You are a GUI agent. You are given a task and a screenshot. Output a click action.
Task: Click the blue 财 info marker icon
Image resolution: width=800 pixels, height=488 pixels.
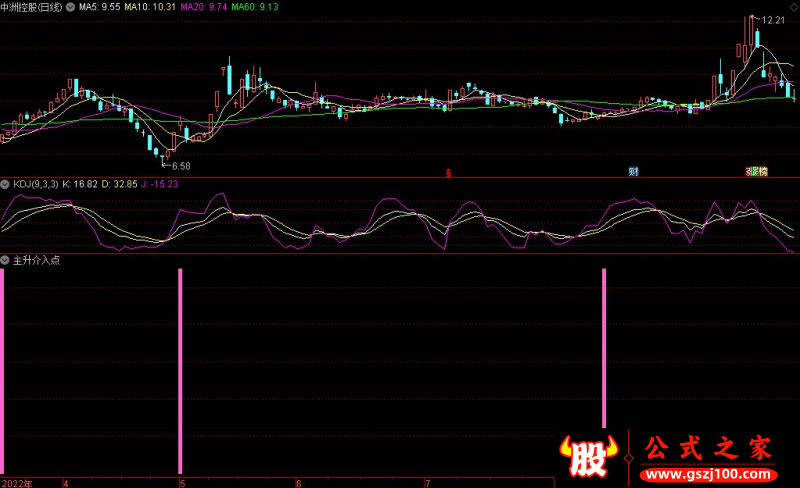(x=633, y=172)
